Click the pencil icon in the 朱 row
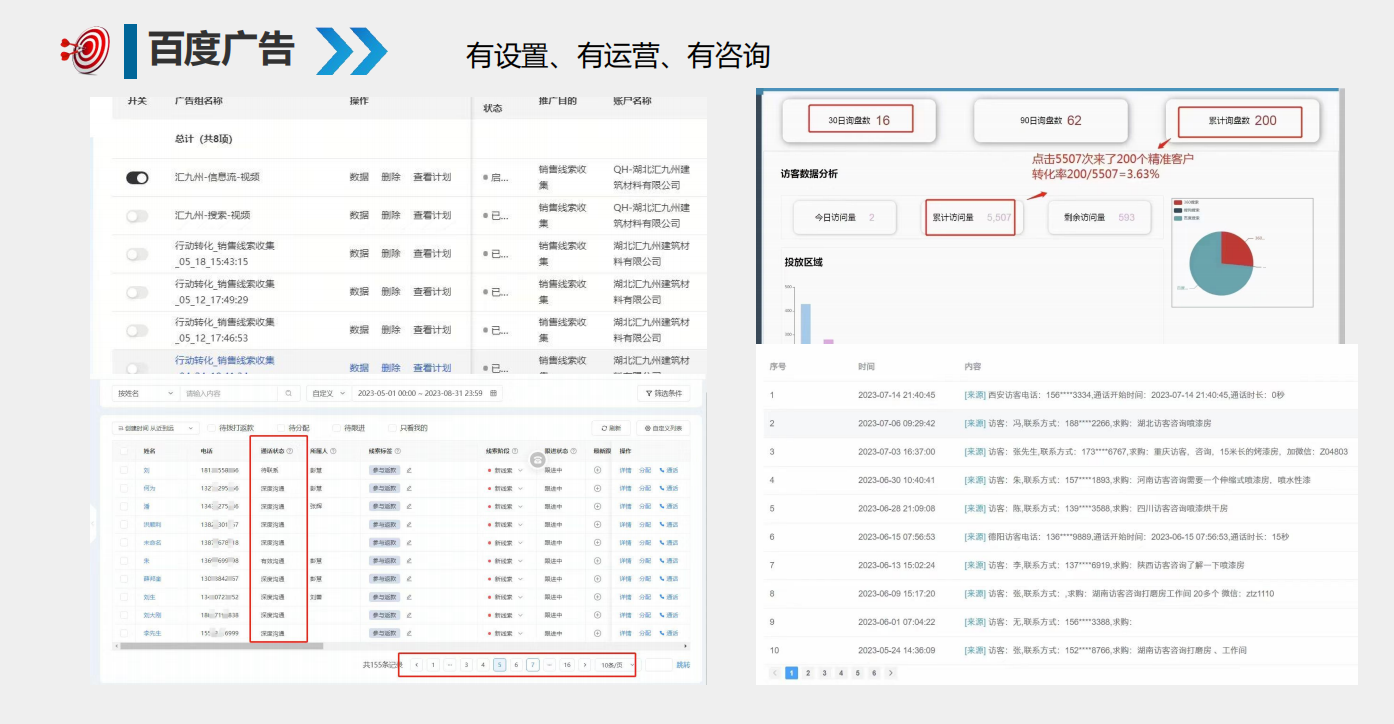Screen dimensions: 1394x724 pyautogui.click(x=409, y=561)
